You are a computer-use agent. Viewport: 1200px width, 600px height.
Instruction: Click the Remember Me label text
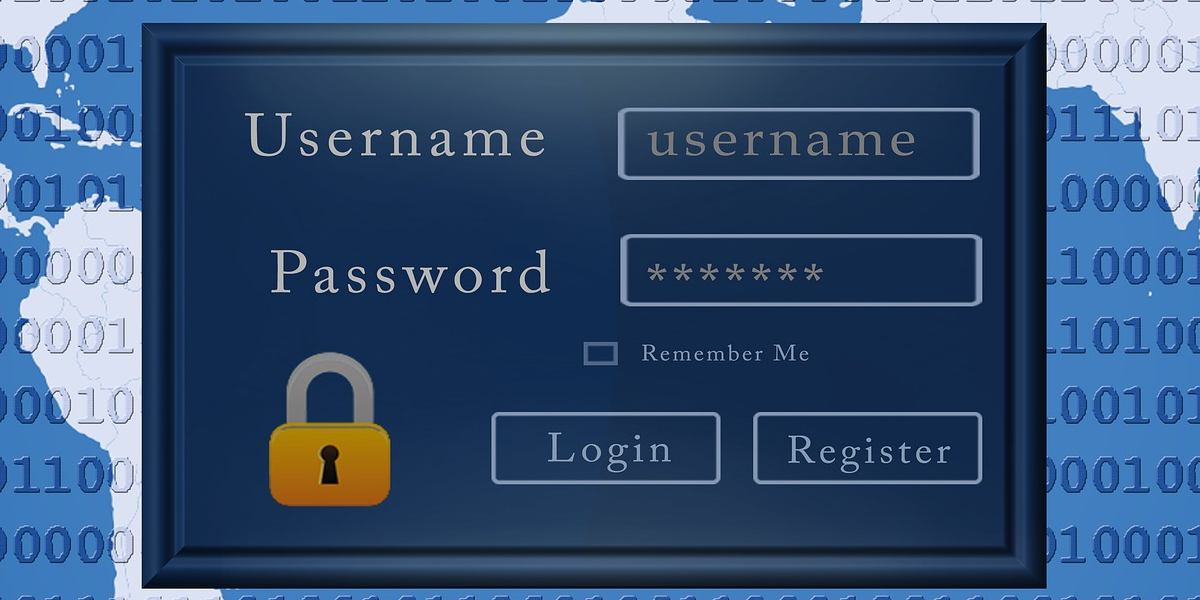click(725, 353)
